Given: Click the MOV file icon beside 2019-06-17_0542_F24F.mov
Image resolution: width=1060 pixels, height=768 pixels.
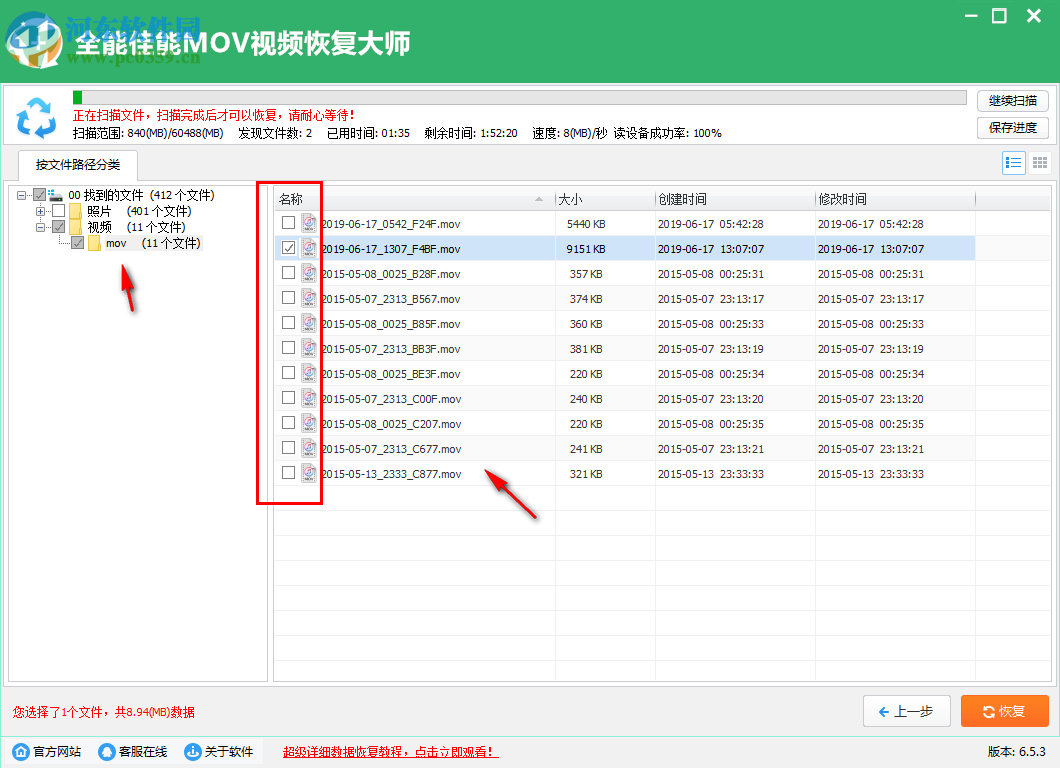Looking at the screenshot, I should pyautogui.click(x=308, y=223).
